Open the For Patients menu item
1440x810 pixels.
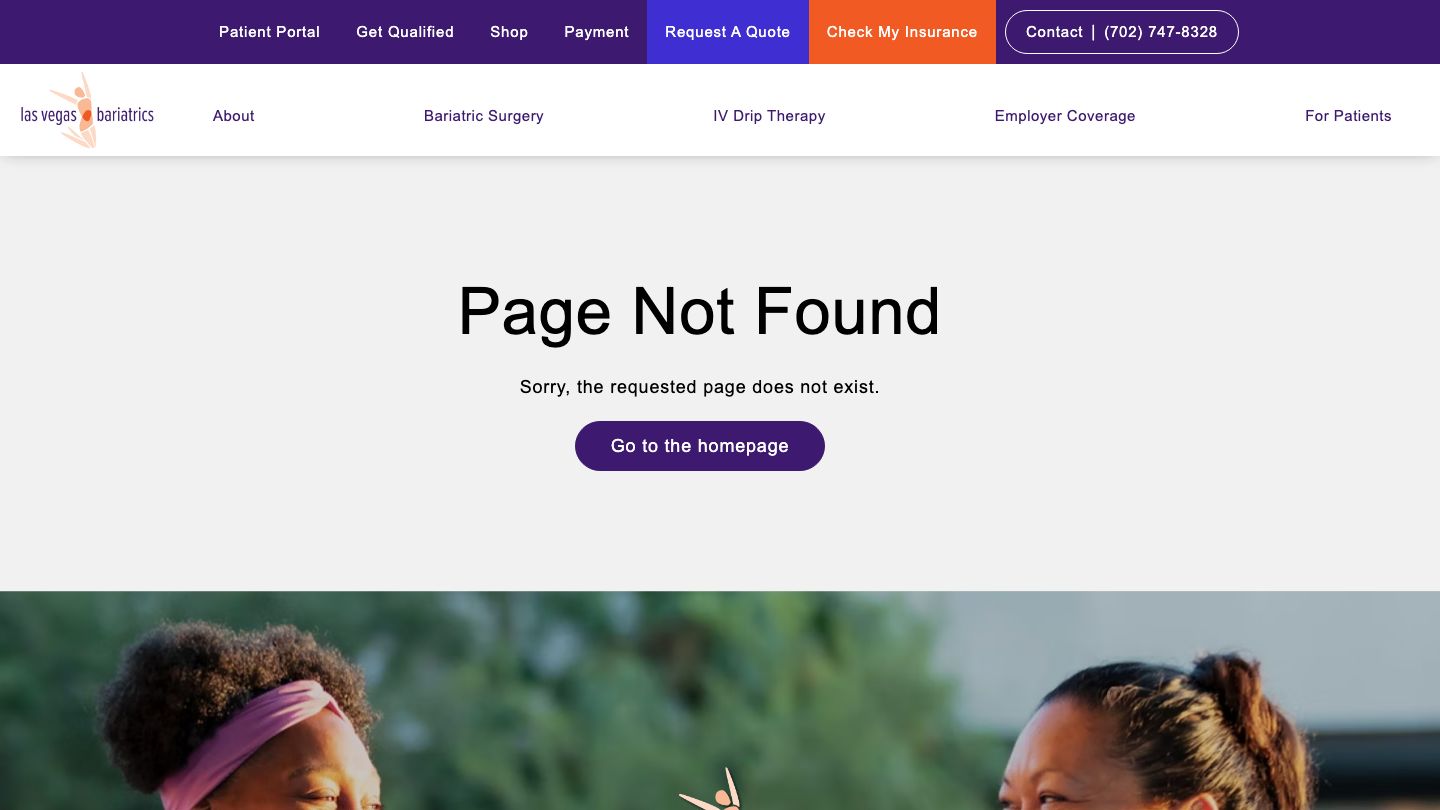coord(1348,116)
